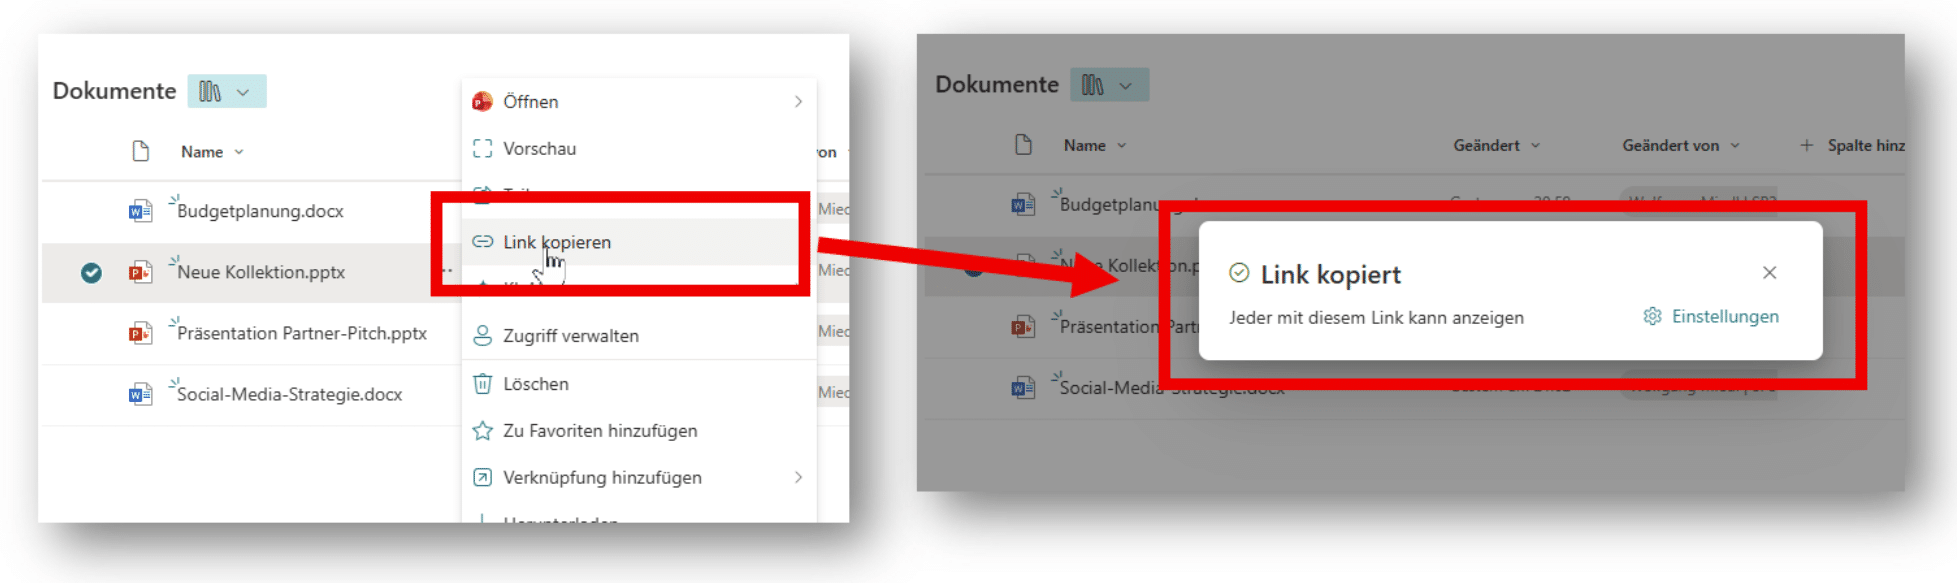Viewport: 1957px width, 583px height.
Task: Click PowerPoint icon of Präsentation Partner-Pitch.pptx in left panel
Action: pos(140,333)
